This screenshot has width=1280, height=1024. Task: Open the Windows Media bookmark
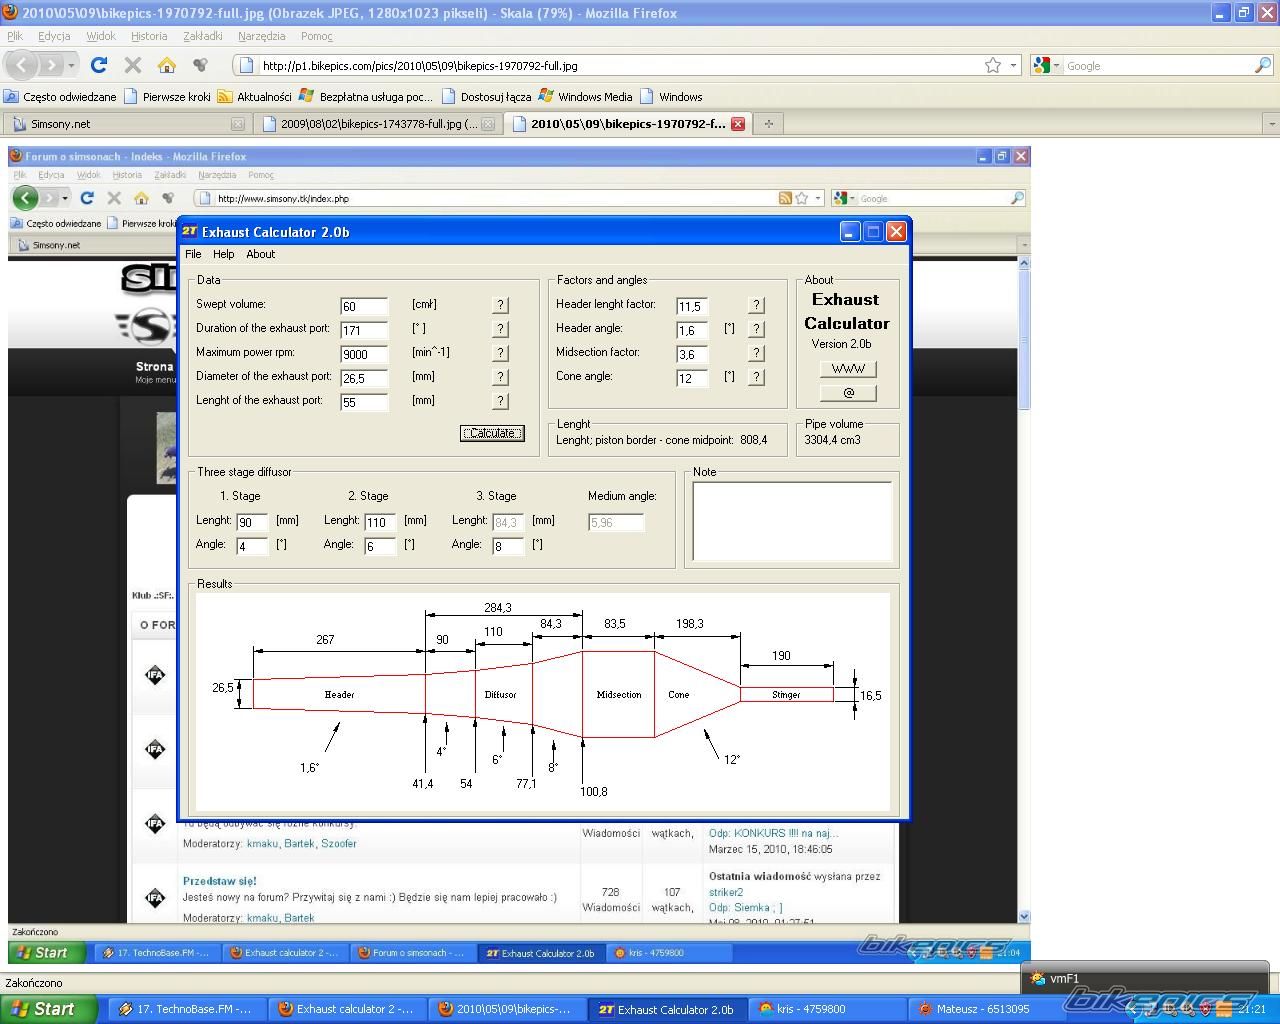tap(585, 97)
